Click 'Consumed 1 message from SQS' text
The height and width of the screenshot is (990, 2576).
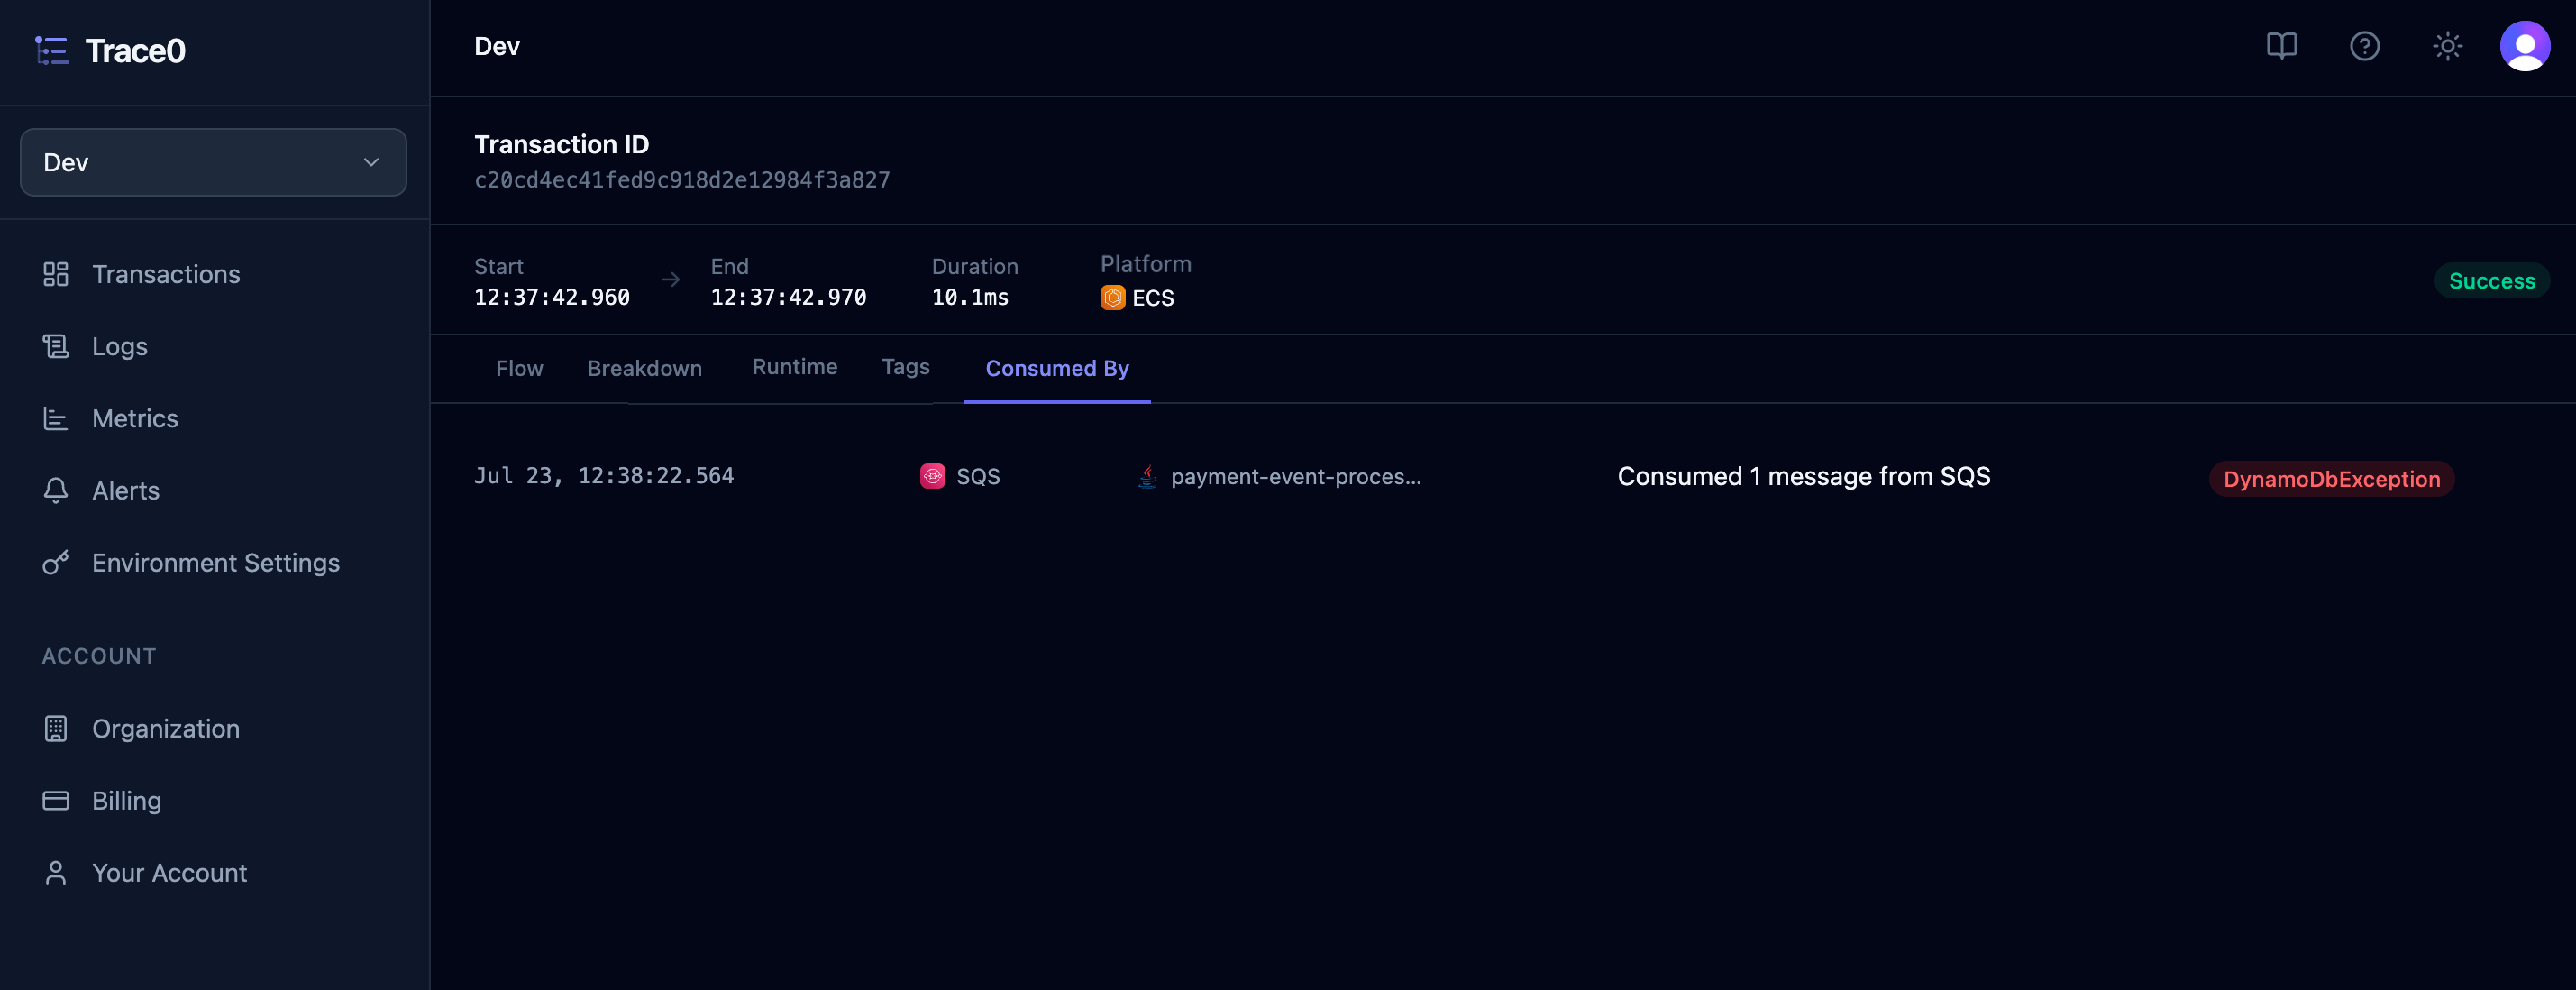tap(1804, 476)
